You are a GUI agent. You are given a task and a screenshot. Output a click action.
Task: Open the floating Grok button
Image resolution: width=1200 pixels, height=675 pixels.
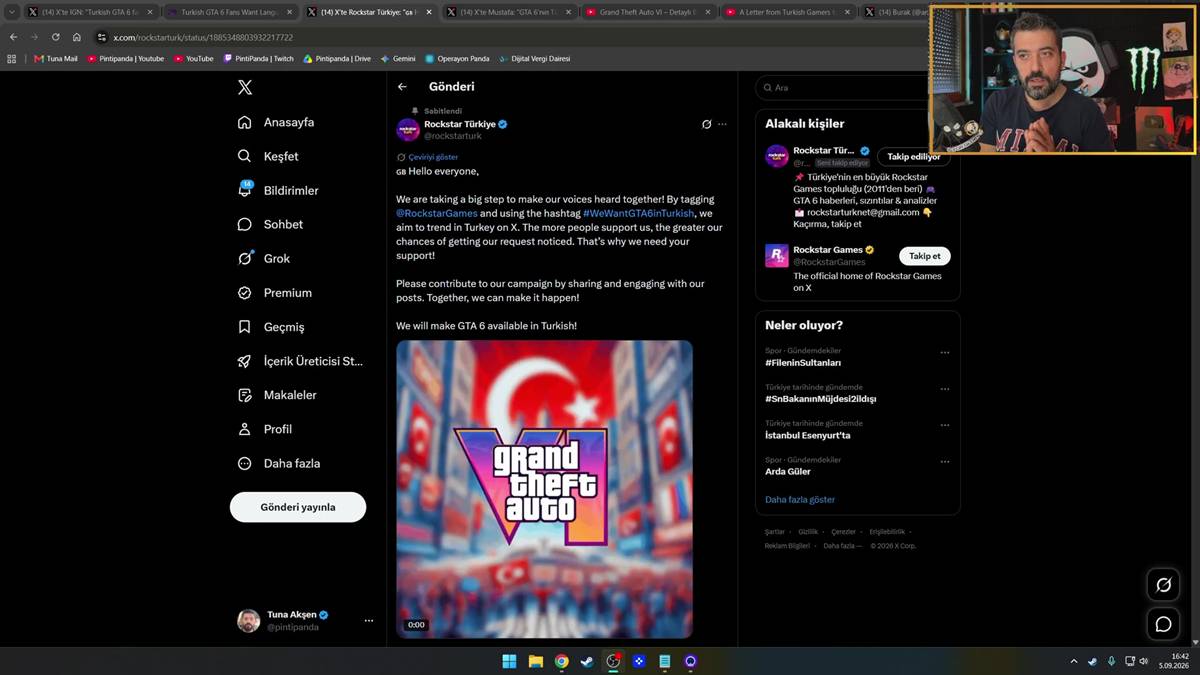(1163, 585)
